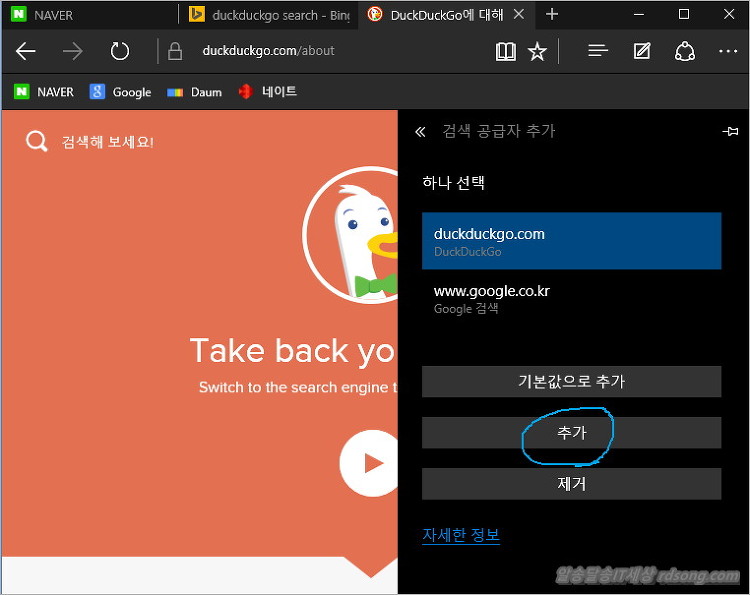Switch to the NAVER tab
The width and height of the screenshot is (750, 595).
pyautogui.click(x=90, y=15)
